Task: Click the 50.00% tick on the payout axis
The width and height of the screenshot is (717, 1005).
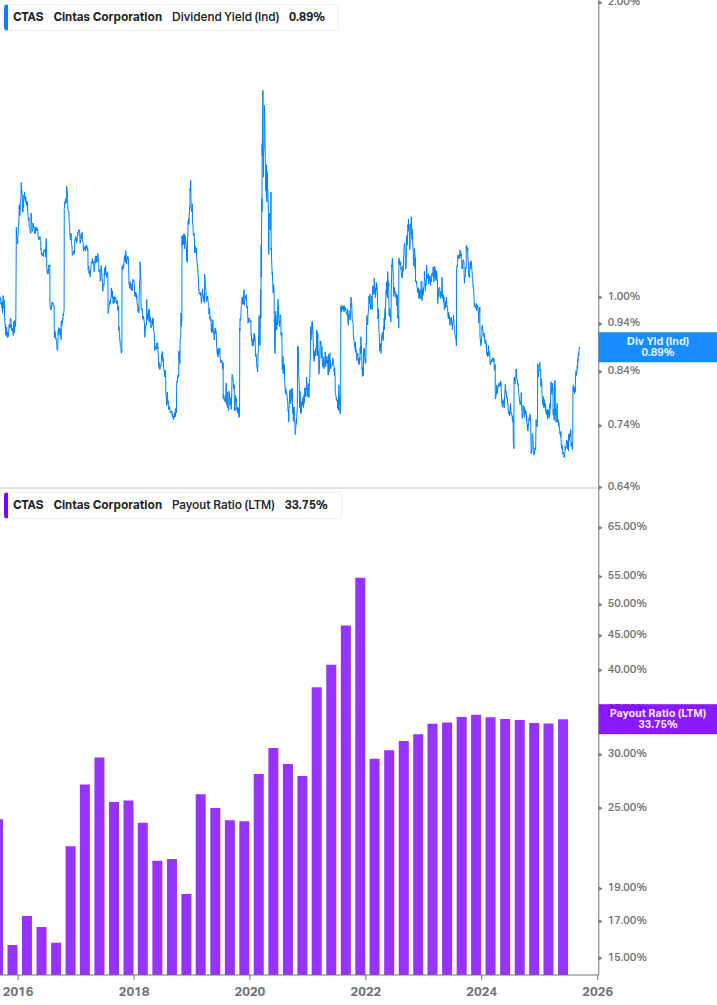Action: click(x=627, y=604)
